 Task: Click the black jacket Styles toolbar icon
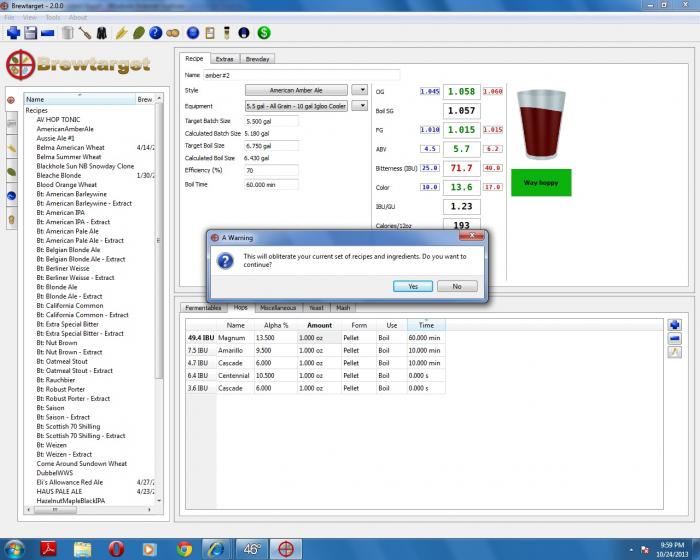pos(102,33)
